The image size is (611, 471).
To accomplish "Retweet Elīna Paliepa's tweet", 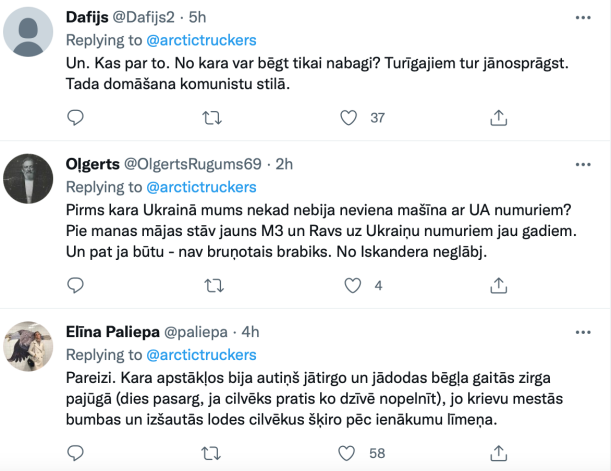I will [212, 452].
